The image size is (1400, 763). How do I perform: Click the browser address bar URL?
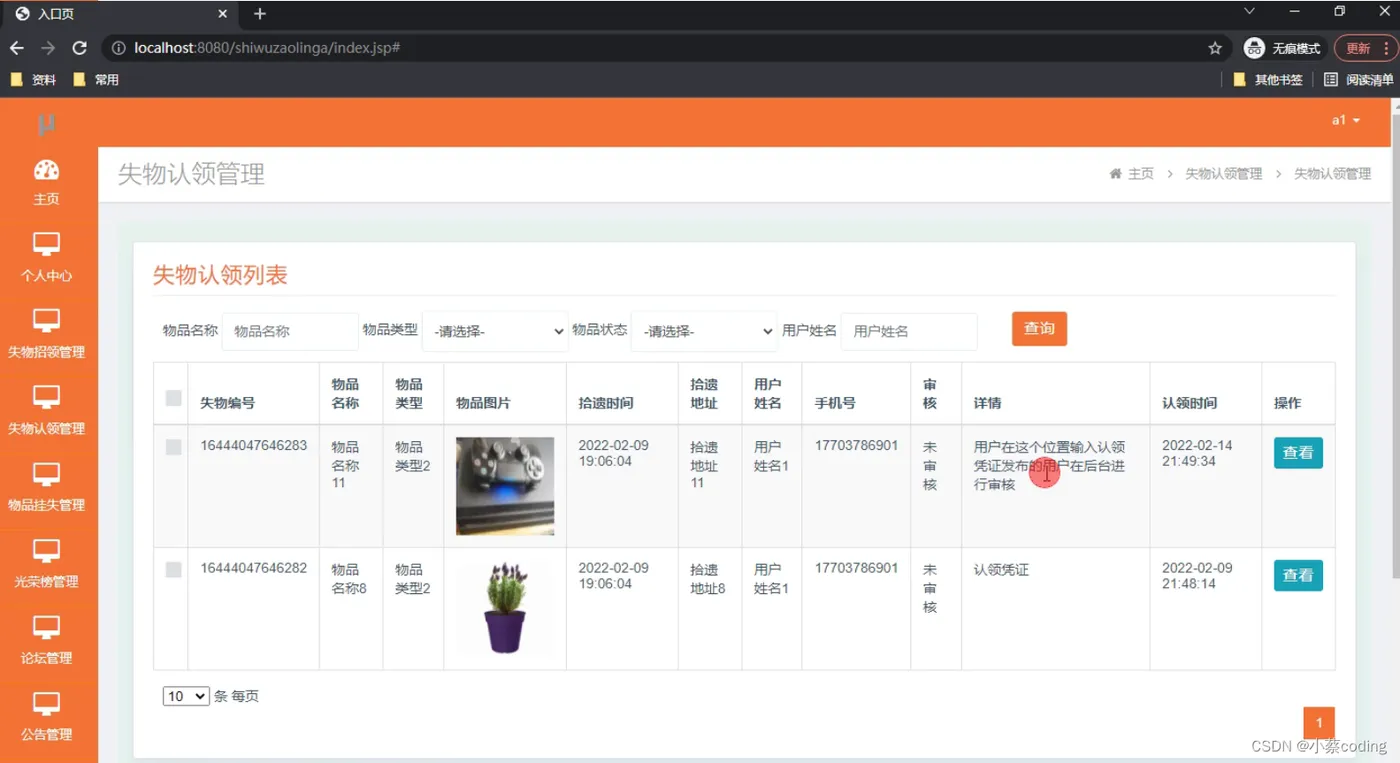pyautogui.click(x=267, y=48)
